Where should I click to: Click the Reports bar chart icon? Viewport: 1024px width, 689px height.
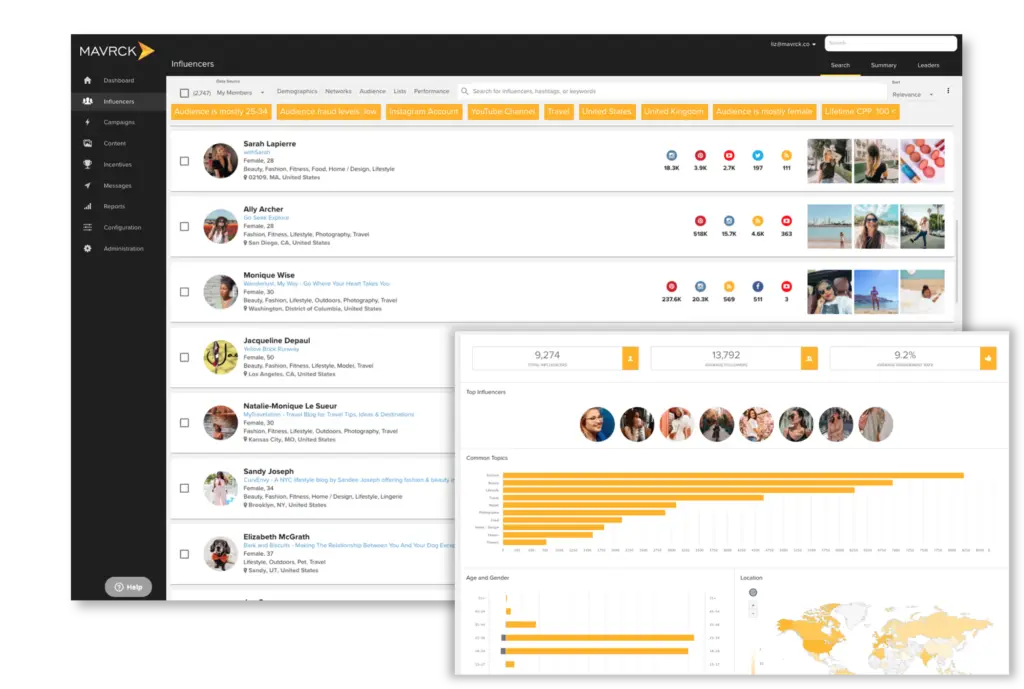88,206
